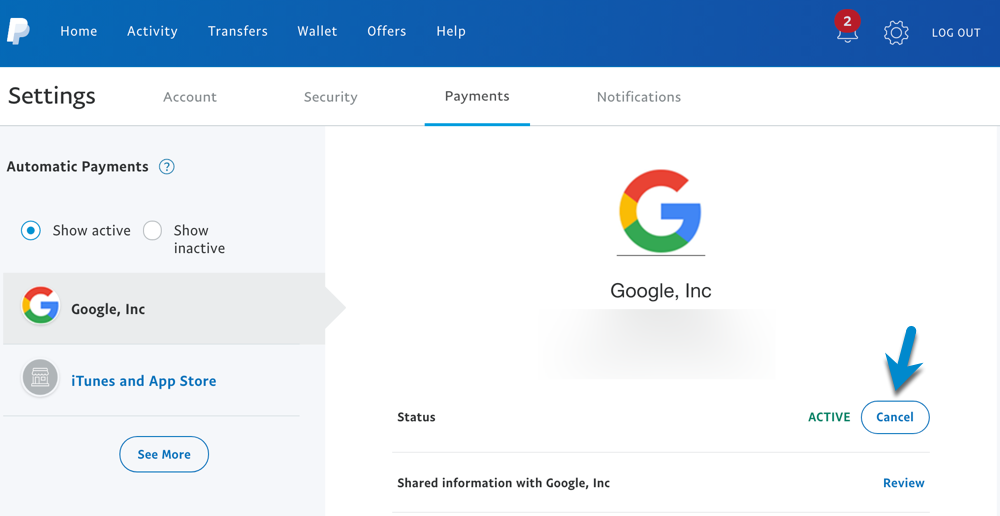Review shared information with Google, Inc
1000x516 pixels.
[904, 483]
